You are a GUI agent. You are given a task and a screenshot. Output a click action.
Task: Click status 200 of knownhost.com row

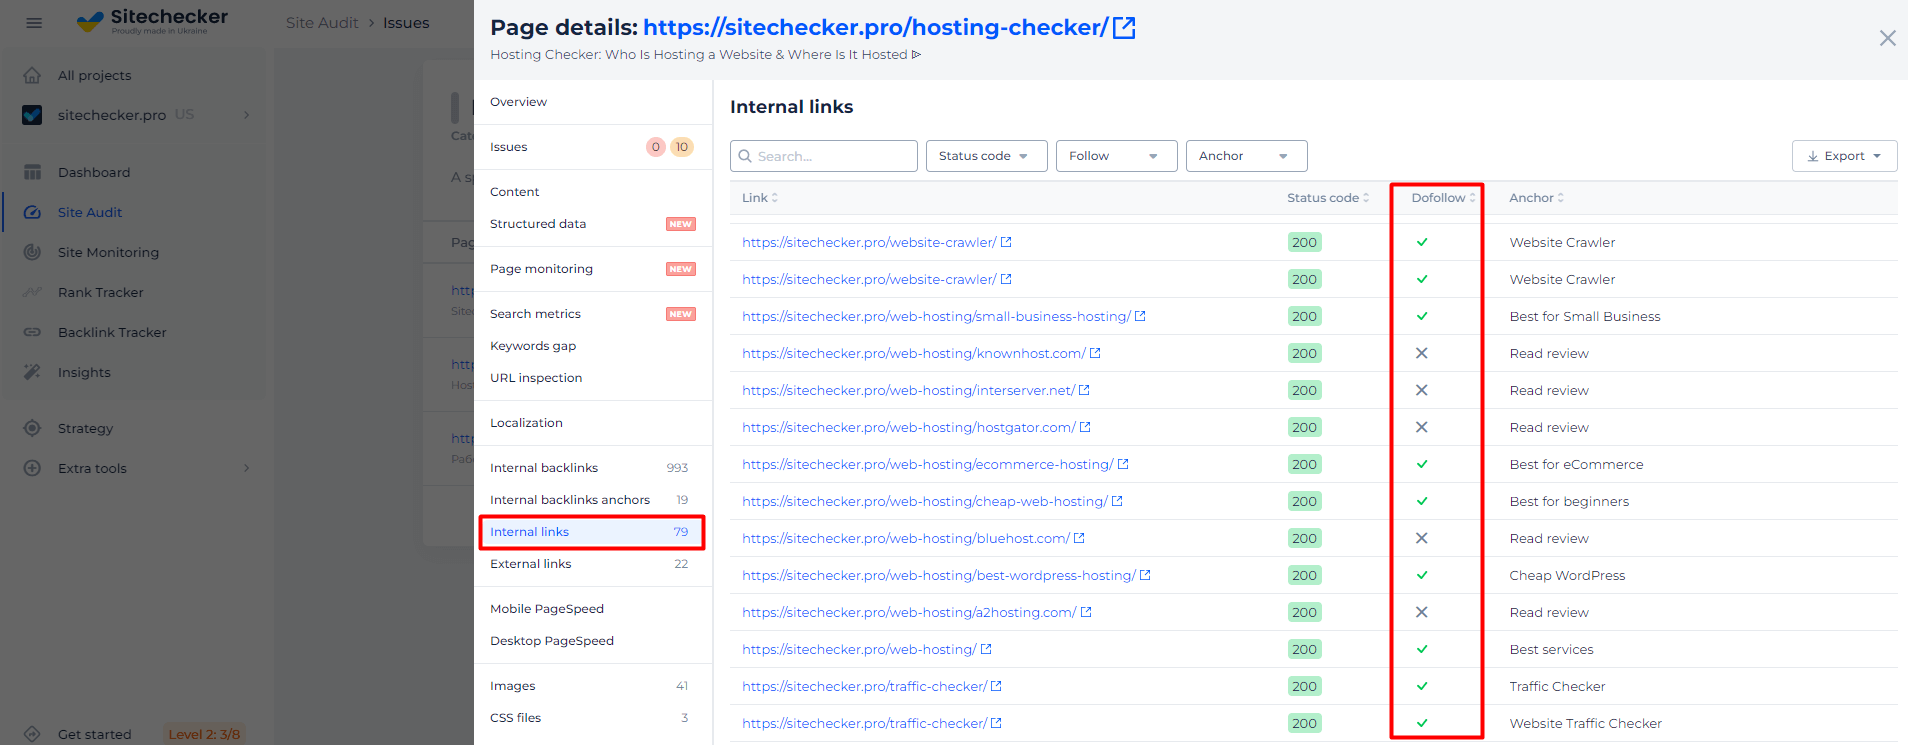(x=1304, y=353)
